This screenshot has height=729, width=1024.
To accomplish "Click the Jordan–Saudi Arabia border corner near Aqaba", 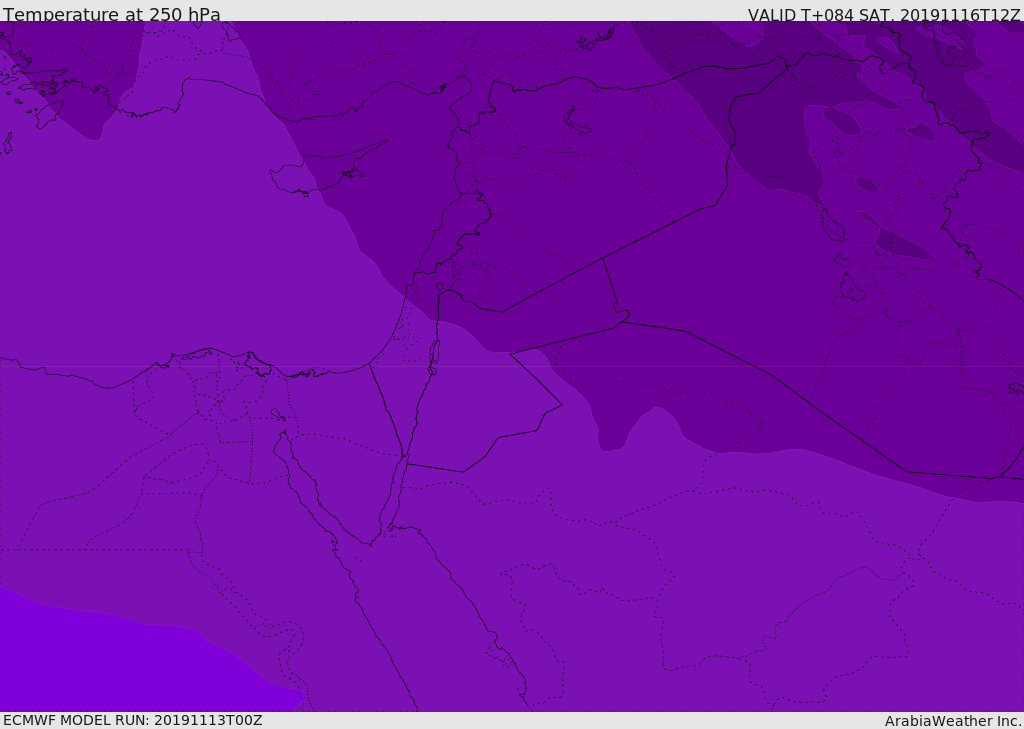I will pos(408,463).
